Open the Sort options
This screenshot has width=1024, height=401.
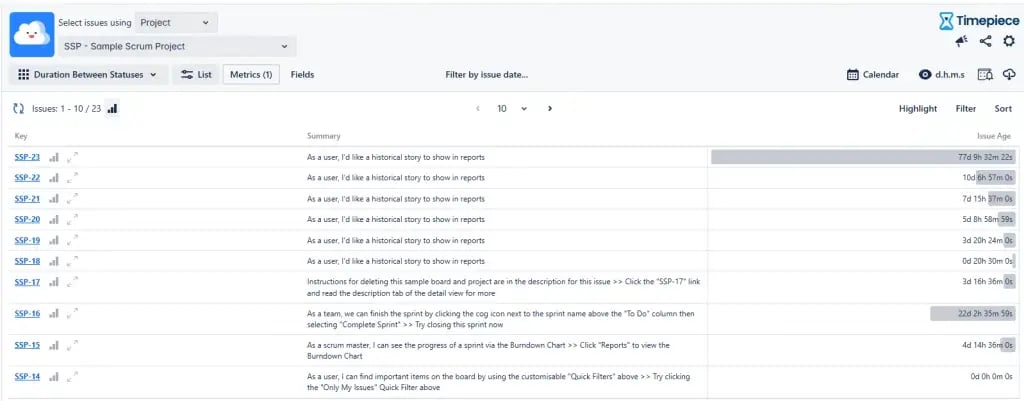click(x=1002, y=109)
